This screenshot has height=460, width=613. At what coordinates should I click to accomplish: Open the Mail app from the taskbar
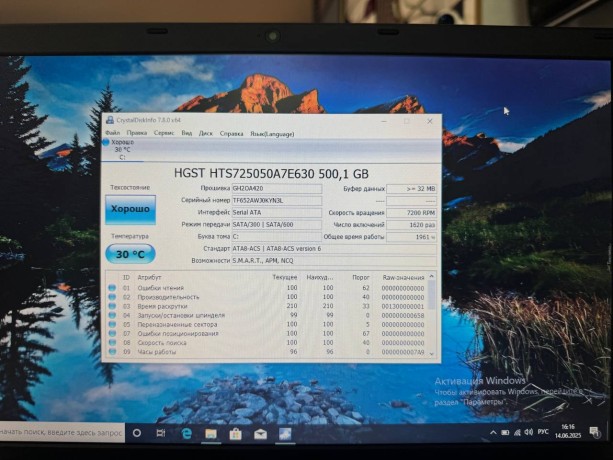click(x=260, y=434)
